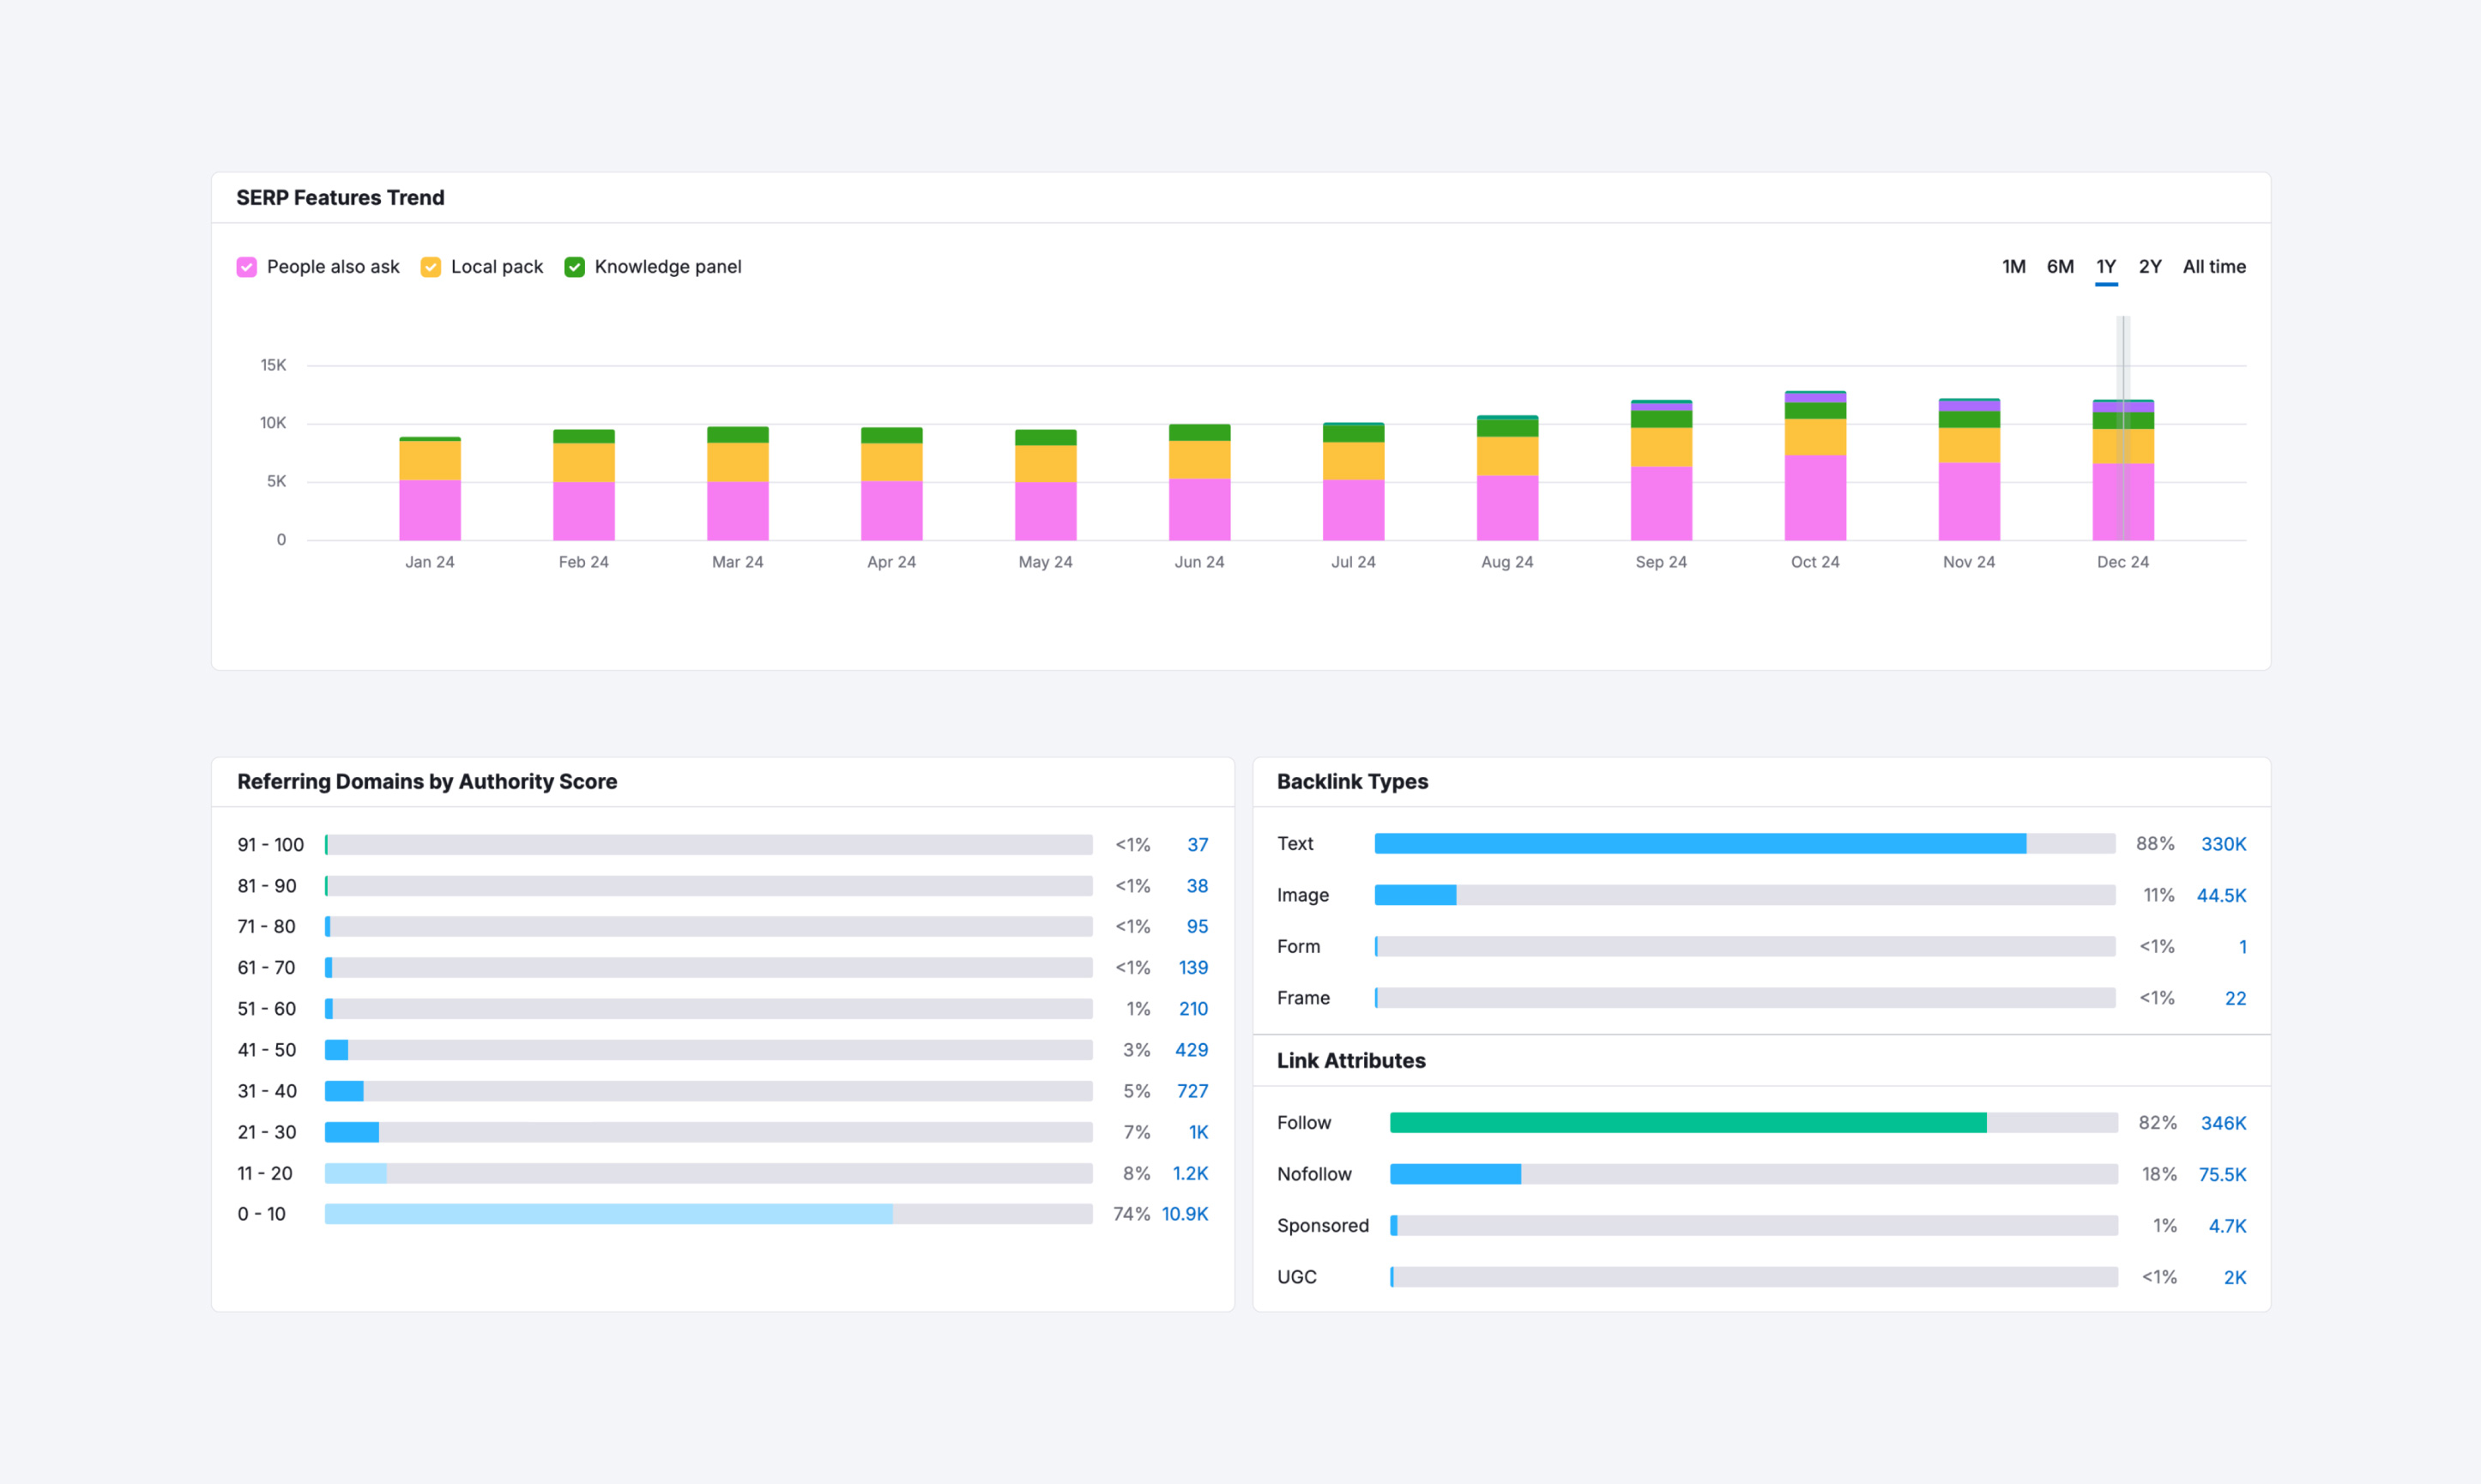The image size is (2481, 1484).
Task: Disable the Knowledge panel checkbox
Action: tap(574, 267)
